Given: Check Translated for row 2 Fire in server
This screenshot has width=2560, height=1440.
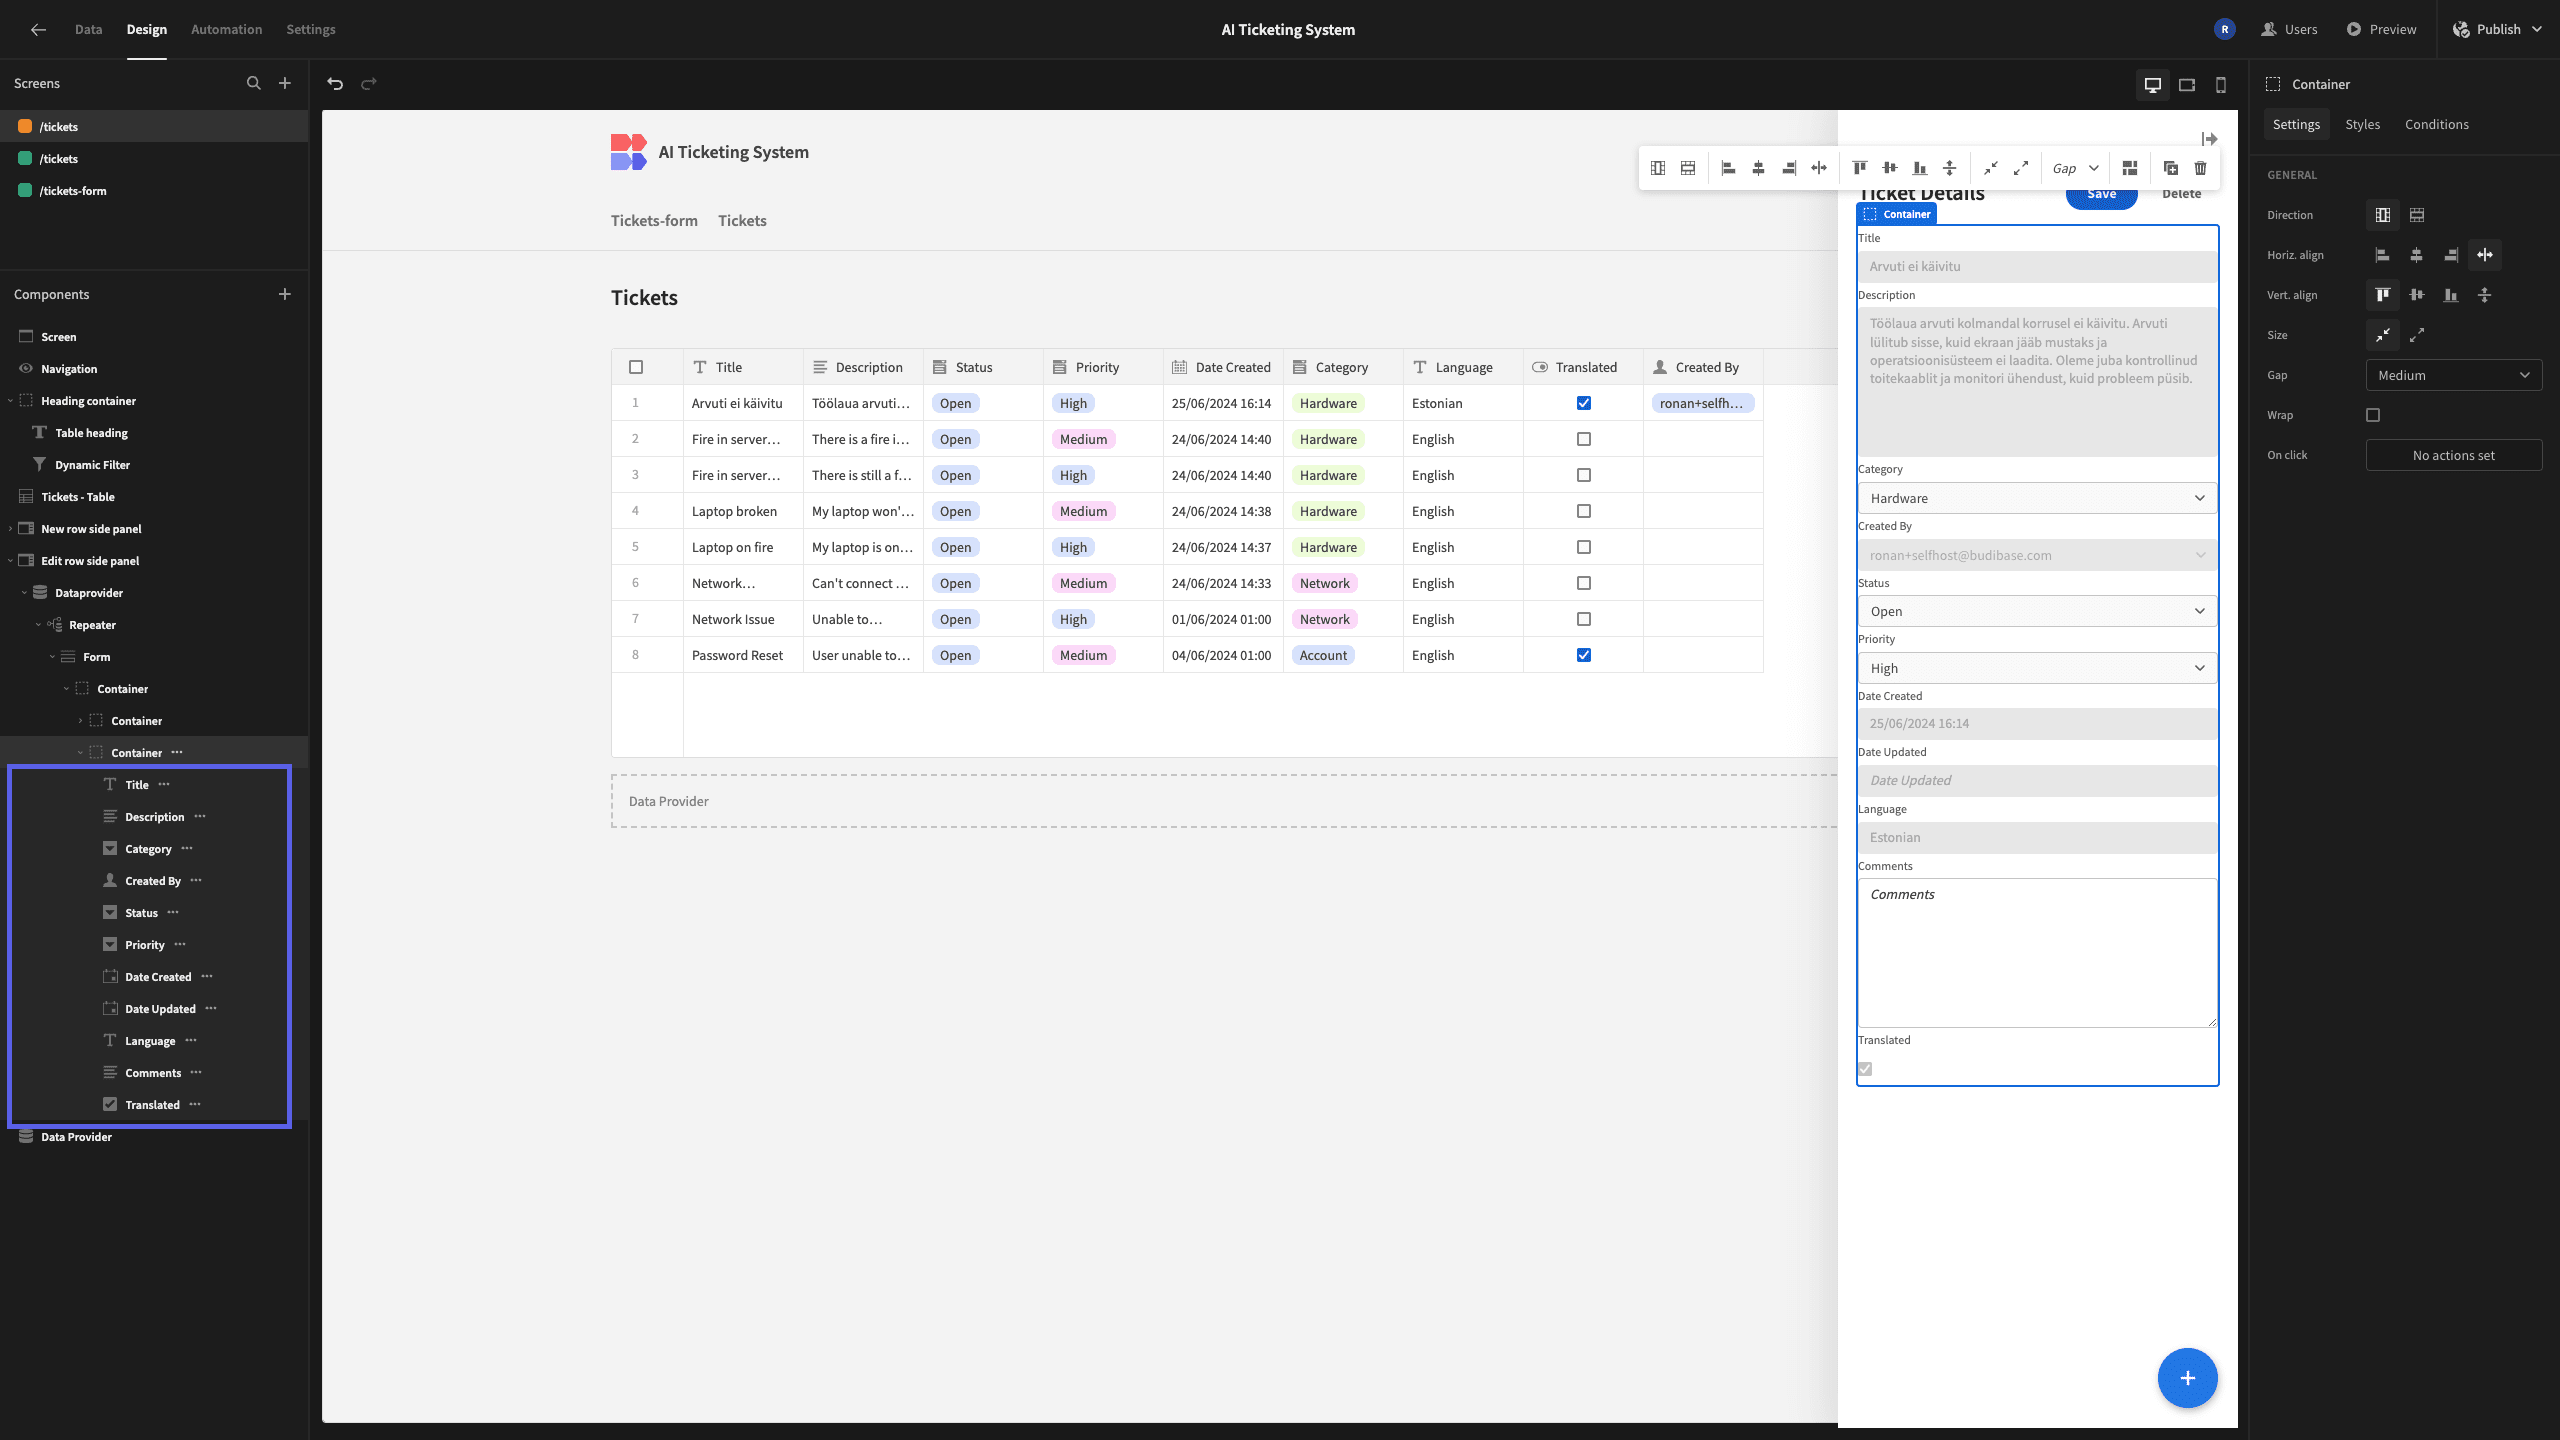Looking at the screenshot, I should click(1584, 439).
